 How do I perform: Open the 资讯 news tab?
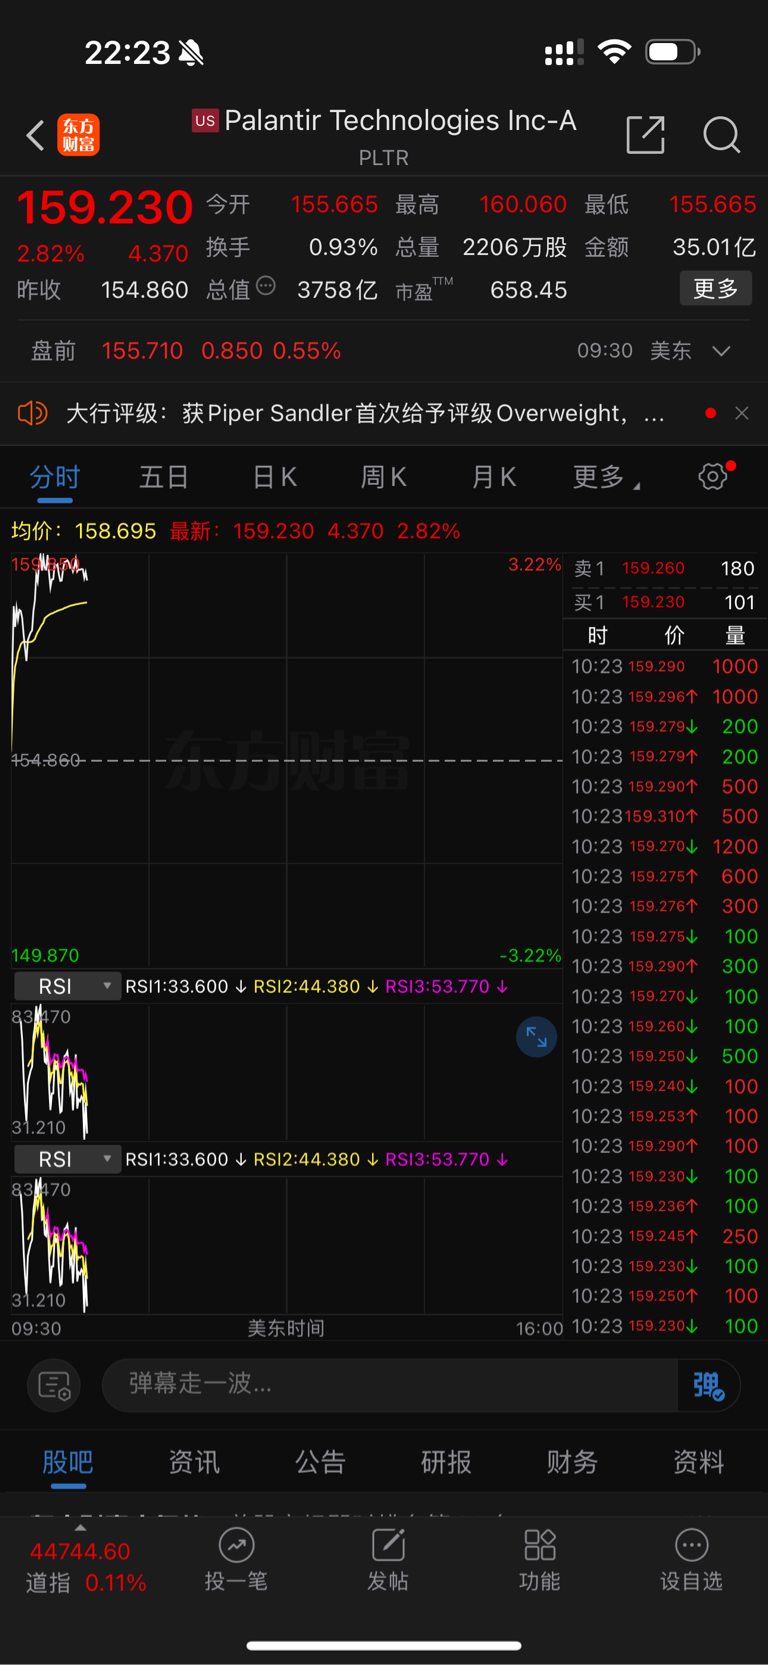[x=194, y=1462]
